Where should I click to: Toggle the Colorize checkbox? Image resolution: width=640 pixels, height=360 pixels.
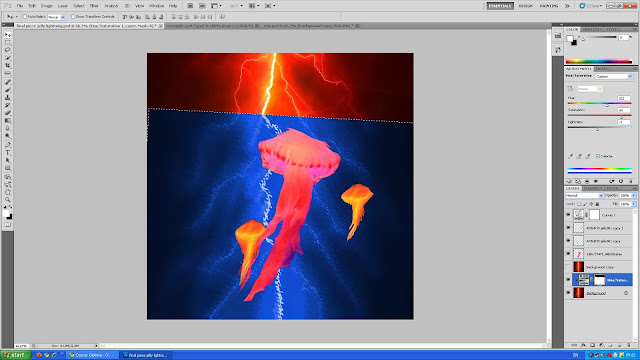tap(598, 156)
